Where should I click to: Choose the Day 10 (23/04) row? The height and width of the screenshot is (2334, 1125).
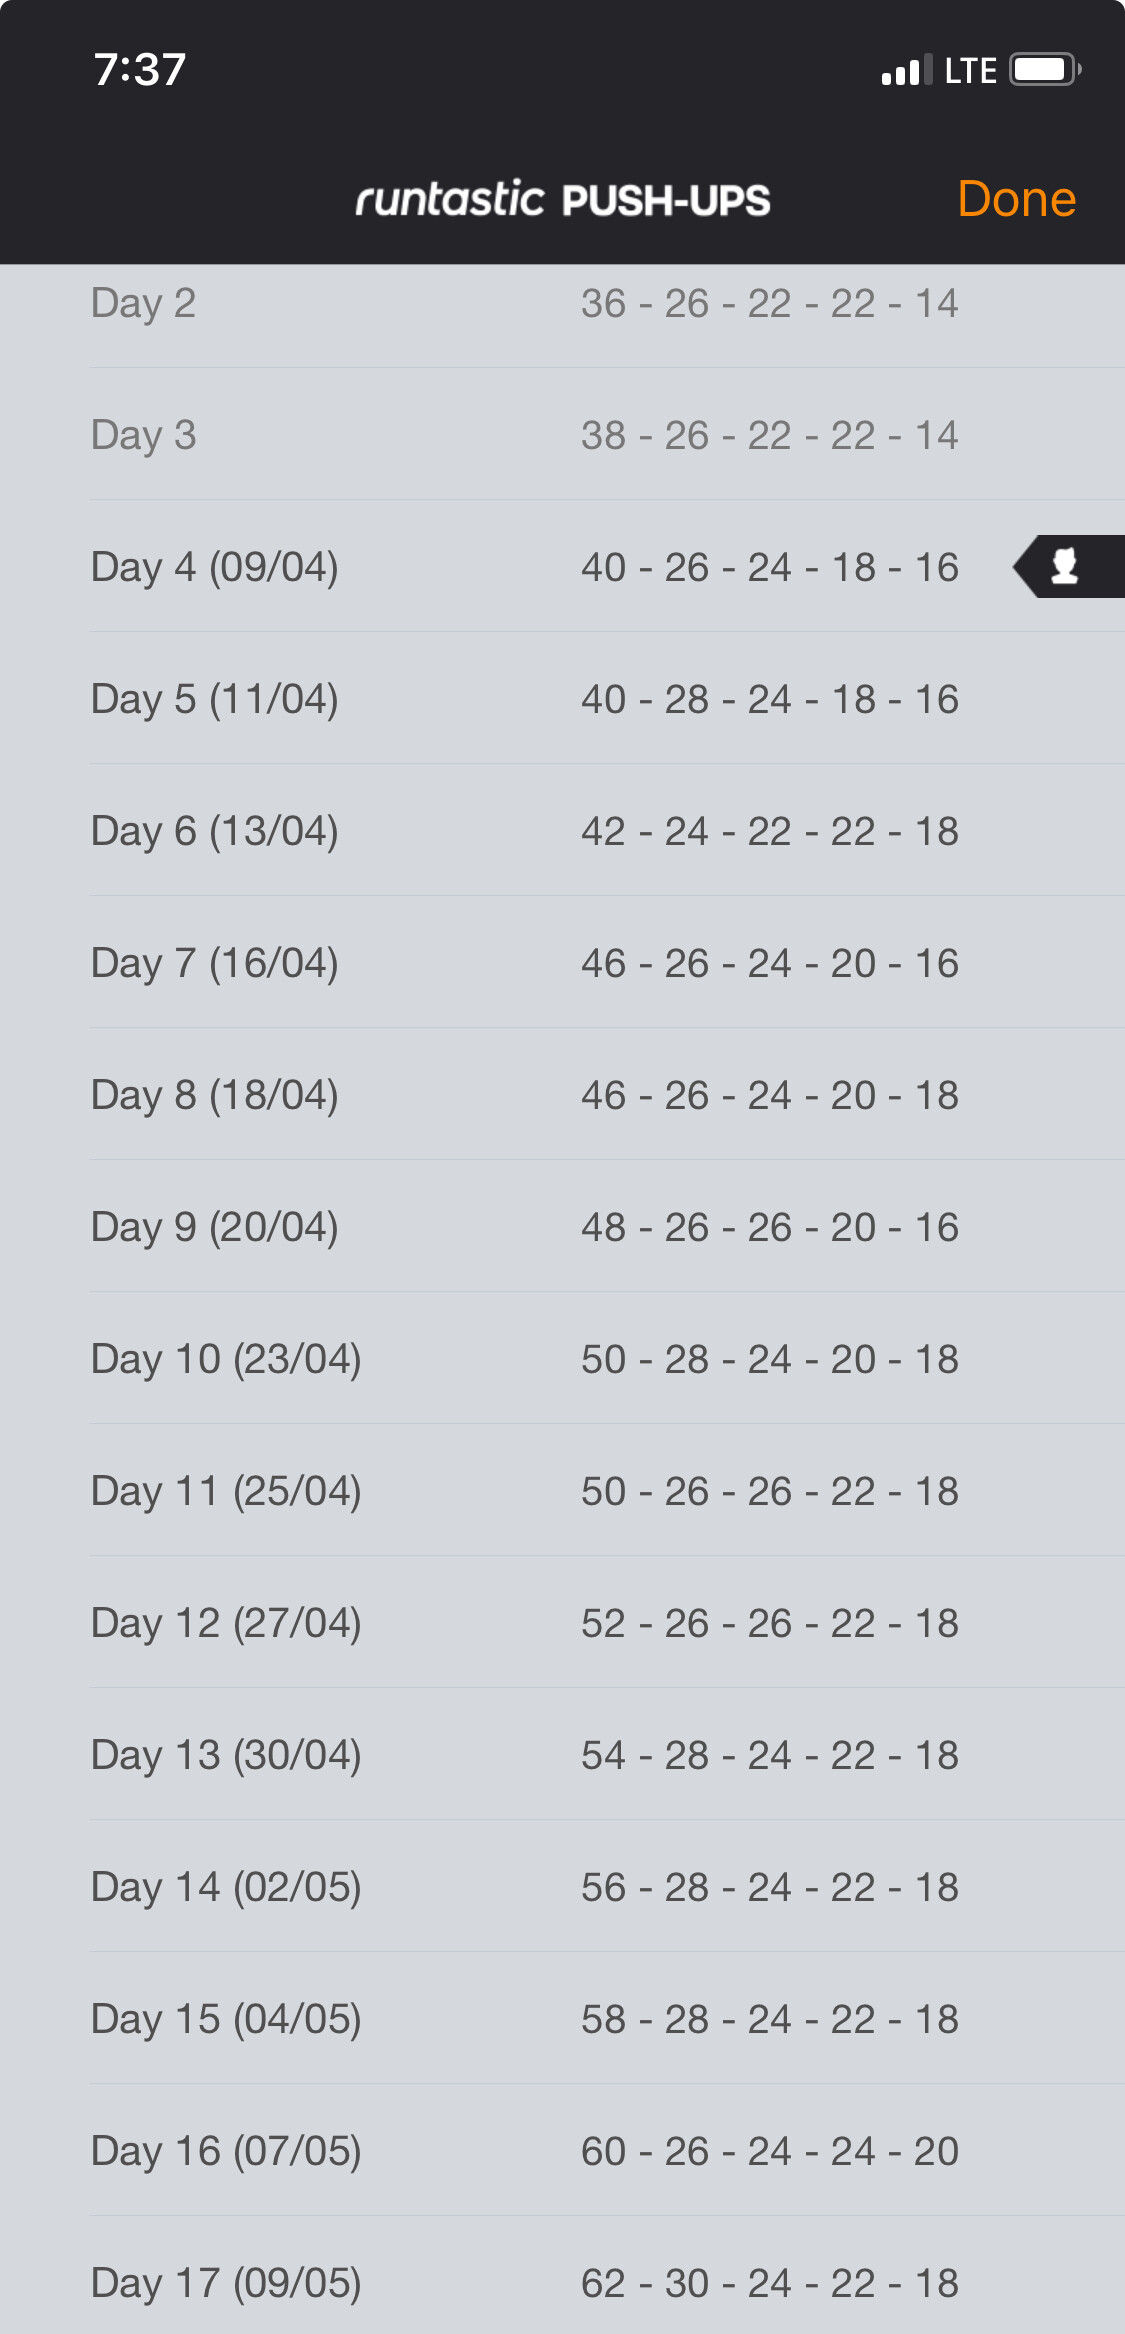[x=562, y=1359]
